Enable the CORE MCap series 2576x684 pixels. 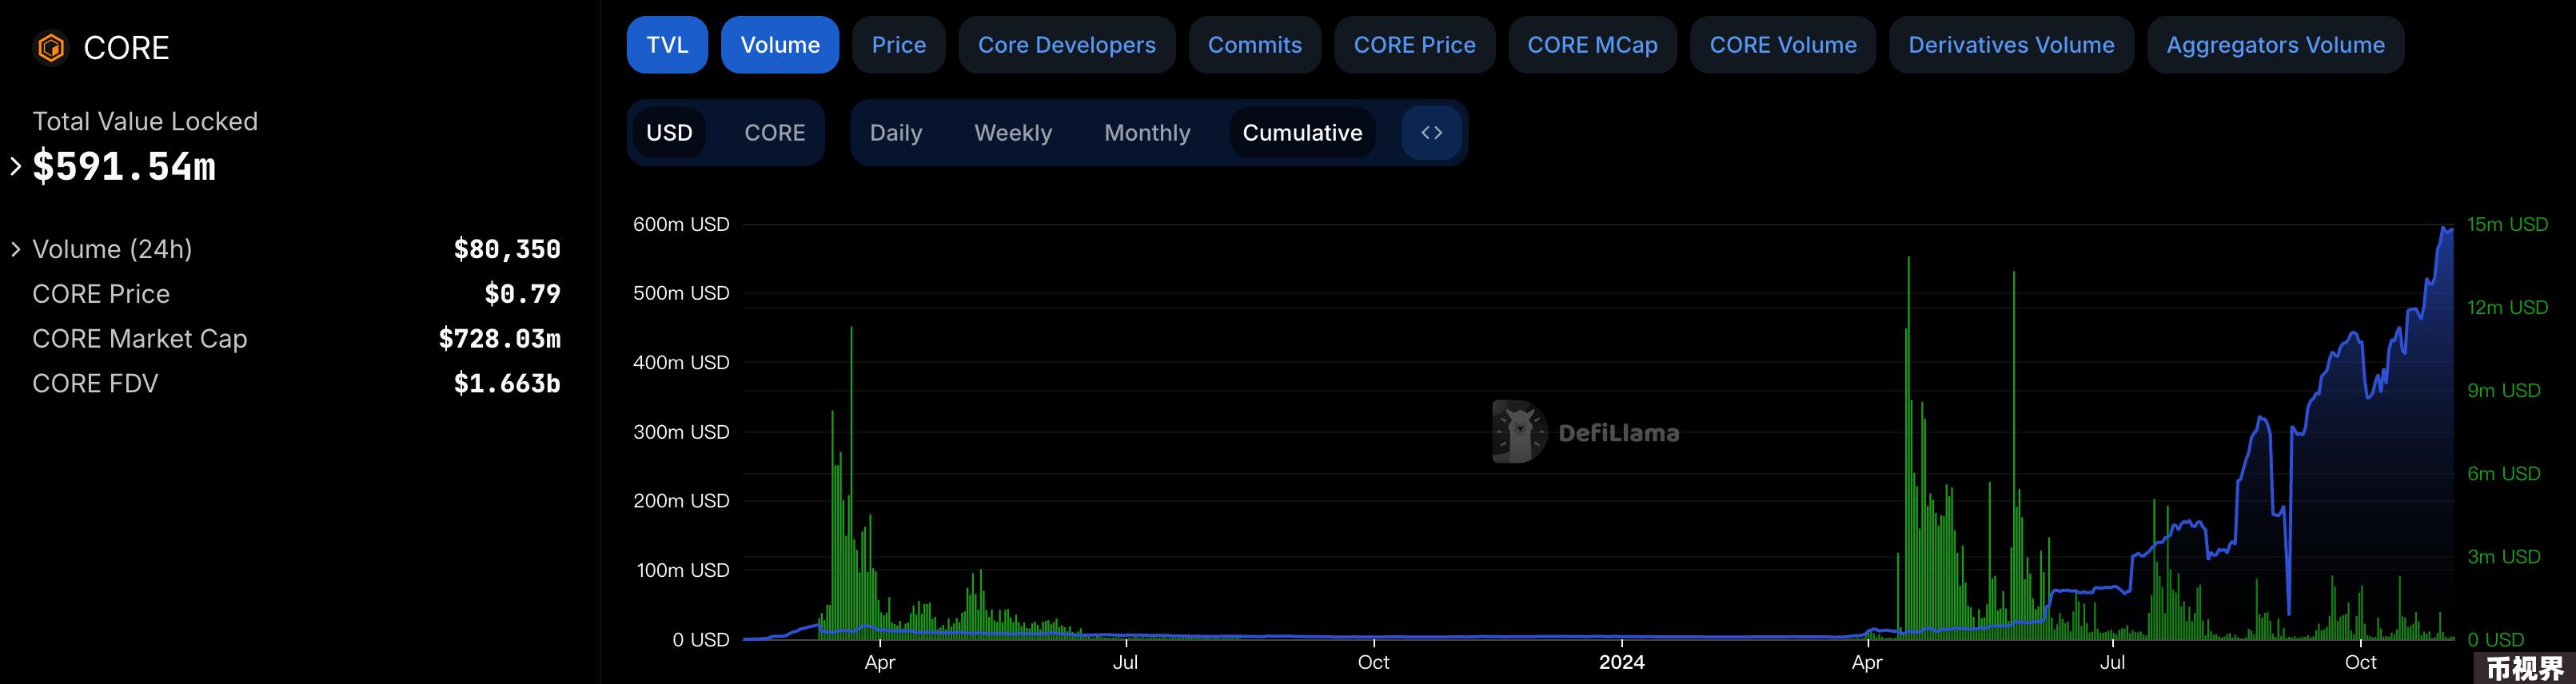point(1592,45)
